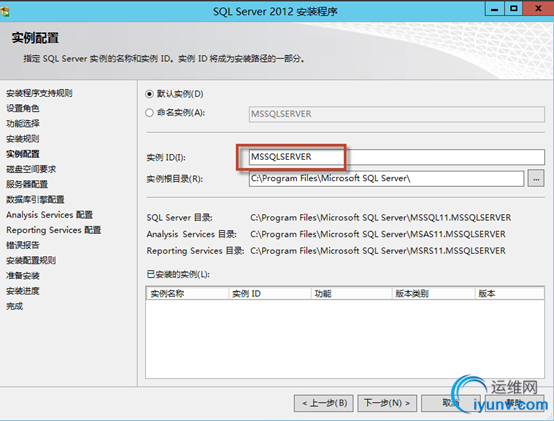Select 安装进度 step in sidebar
Viewport: 554px width, 421px height.
pos(23,291)
